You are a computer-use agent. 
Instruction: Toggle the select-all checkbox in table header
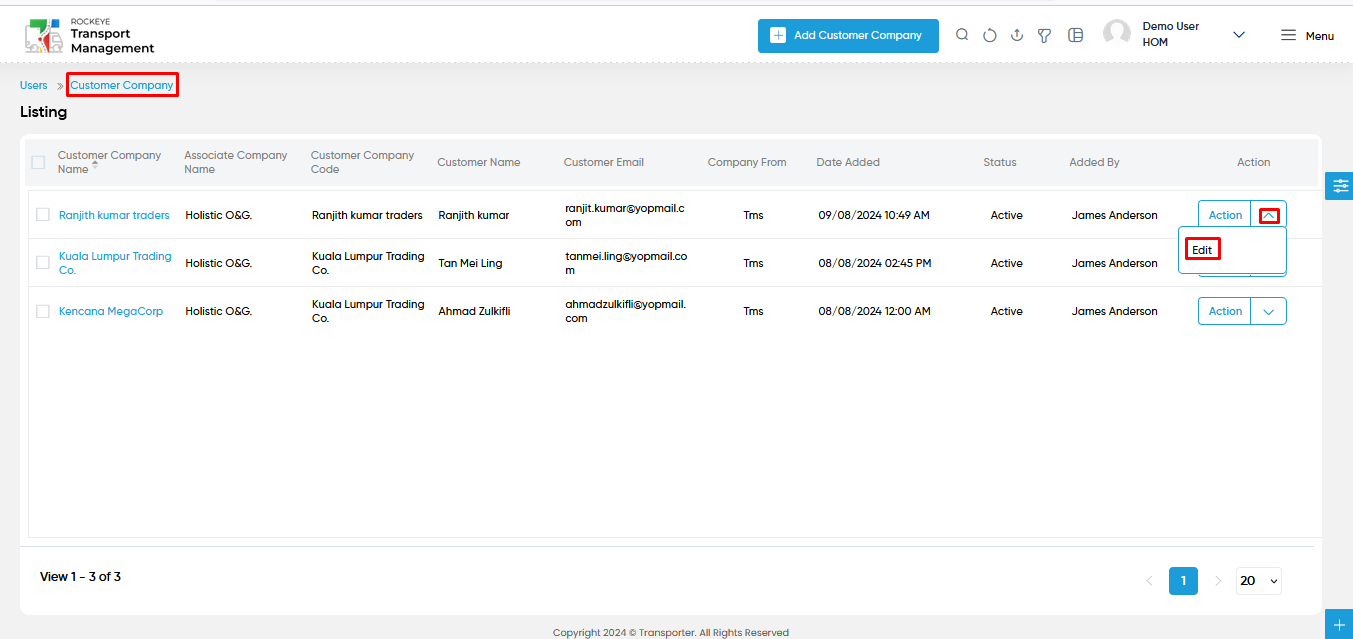coord(39,162)
